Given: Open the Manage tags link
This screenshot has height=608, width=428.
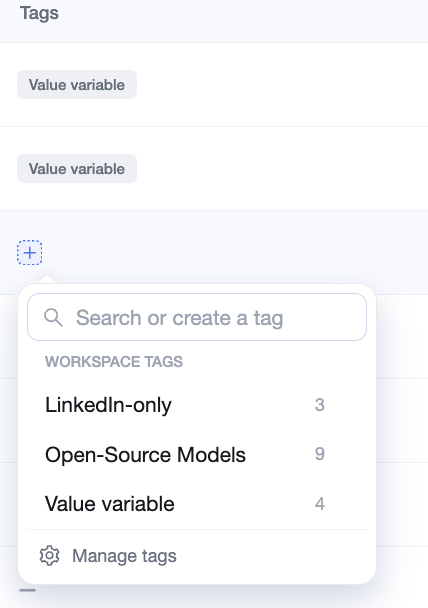Looking at the screenshot, I should point(124,556).
